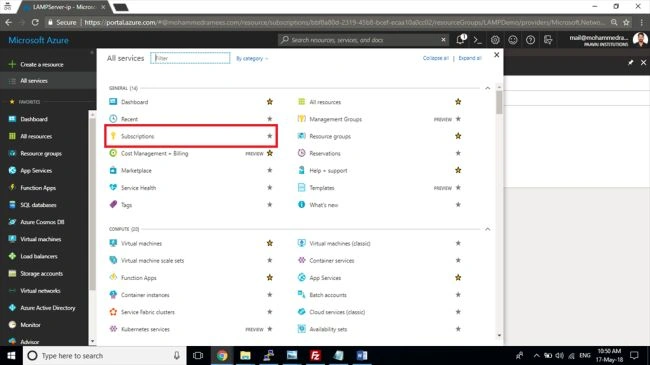
Task: Favorite the Reservations star
Action: click(458, 153)
